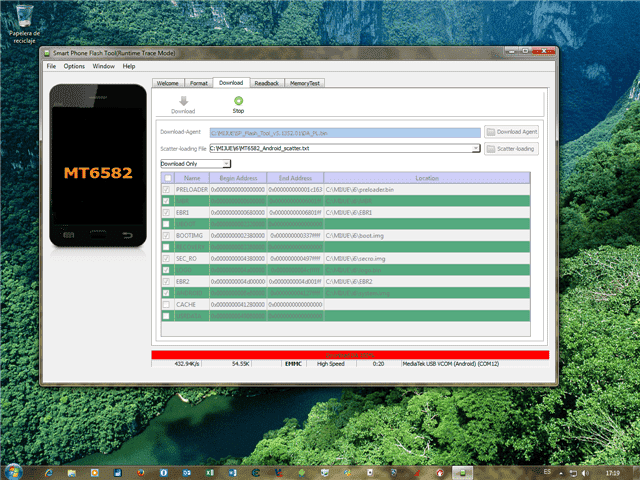Click the Scatter-loading browse button
Viewport: 640px width, 480px height.
(511, 149)
